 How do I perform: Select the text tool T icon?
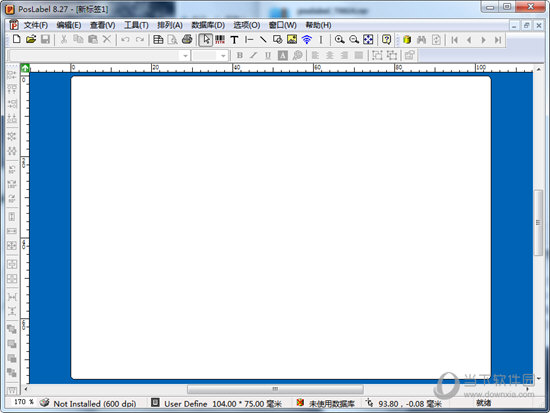[x=234, y=40]
